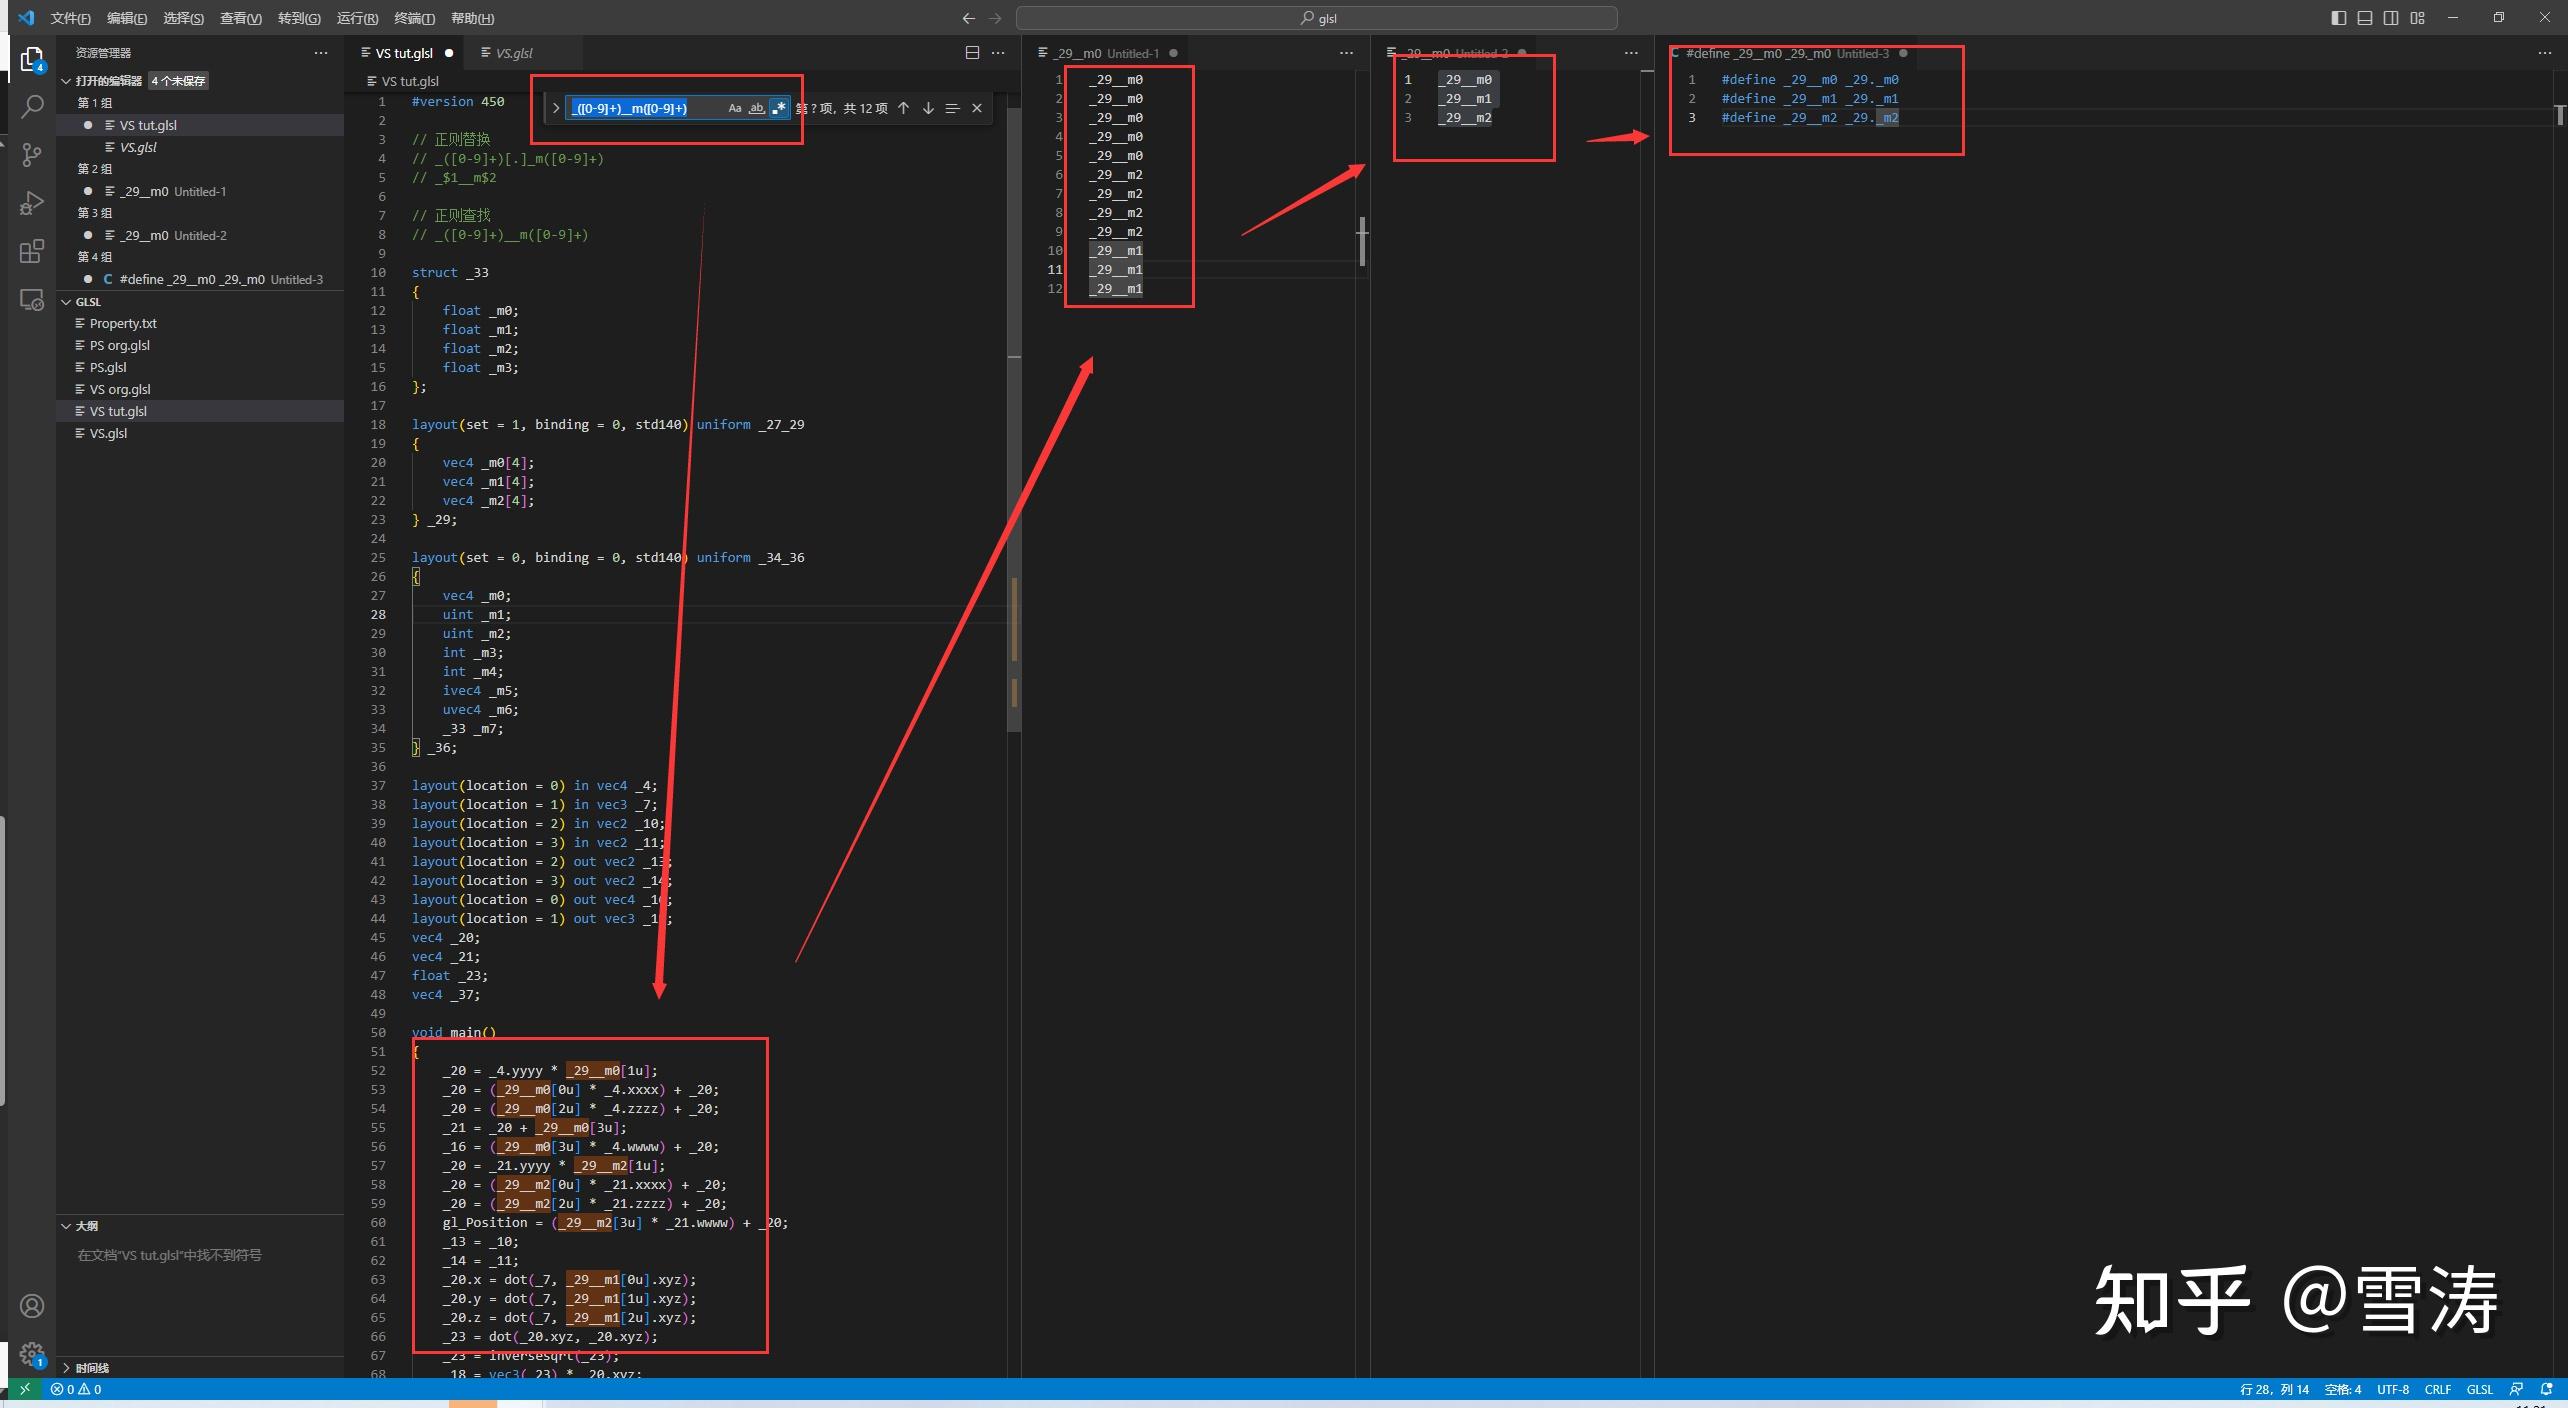The image size is (2568, 1408).
Task: Toggle Match Whole Word in find widget
Action: [757, 108]
